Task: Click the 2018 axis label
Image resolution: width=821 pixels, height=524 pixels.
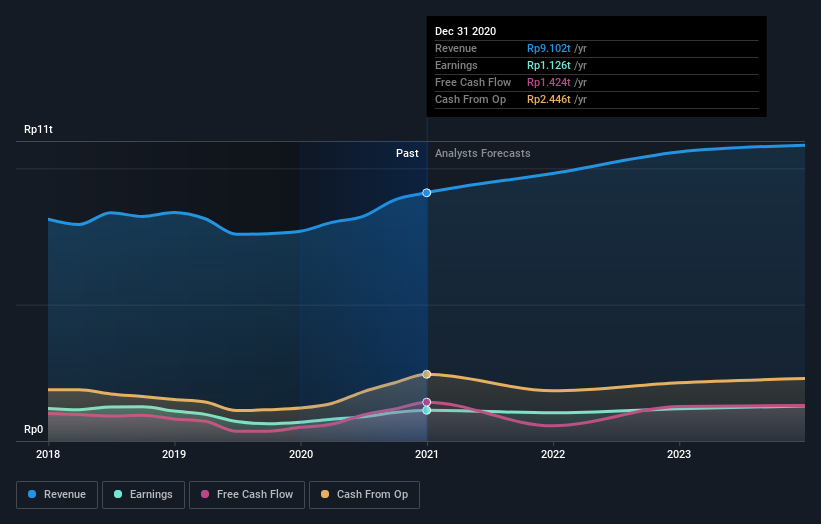Action: 48,454
